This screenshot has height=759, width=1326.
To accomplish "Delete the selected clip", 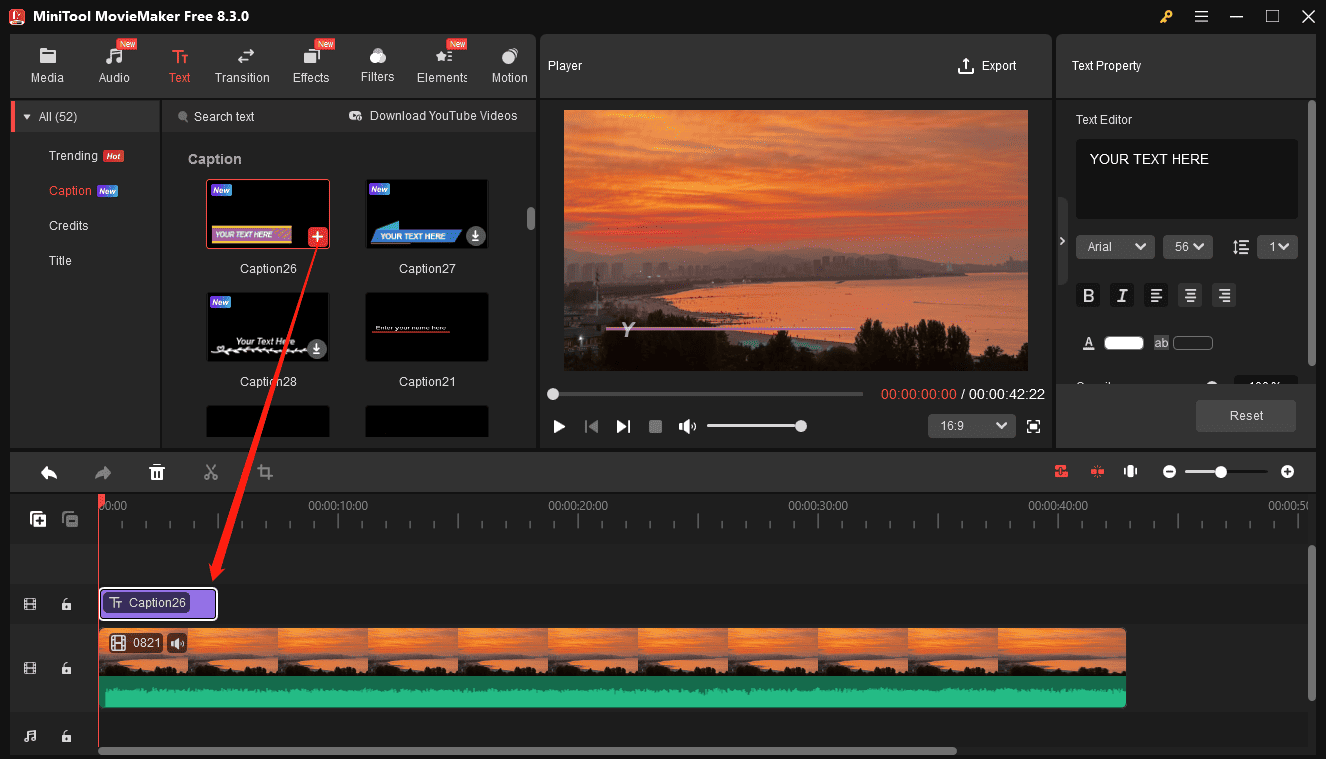I will 157,472.
